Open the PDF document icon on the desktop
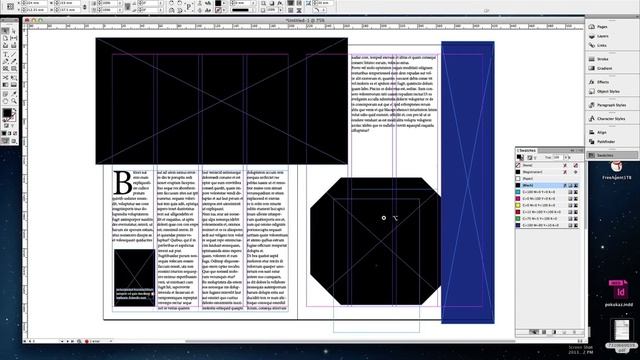Viewport: 640px width, 360px height. [622, 336]
